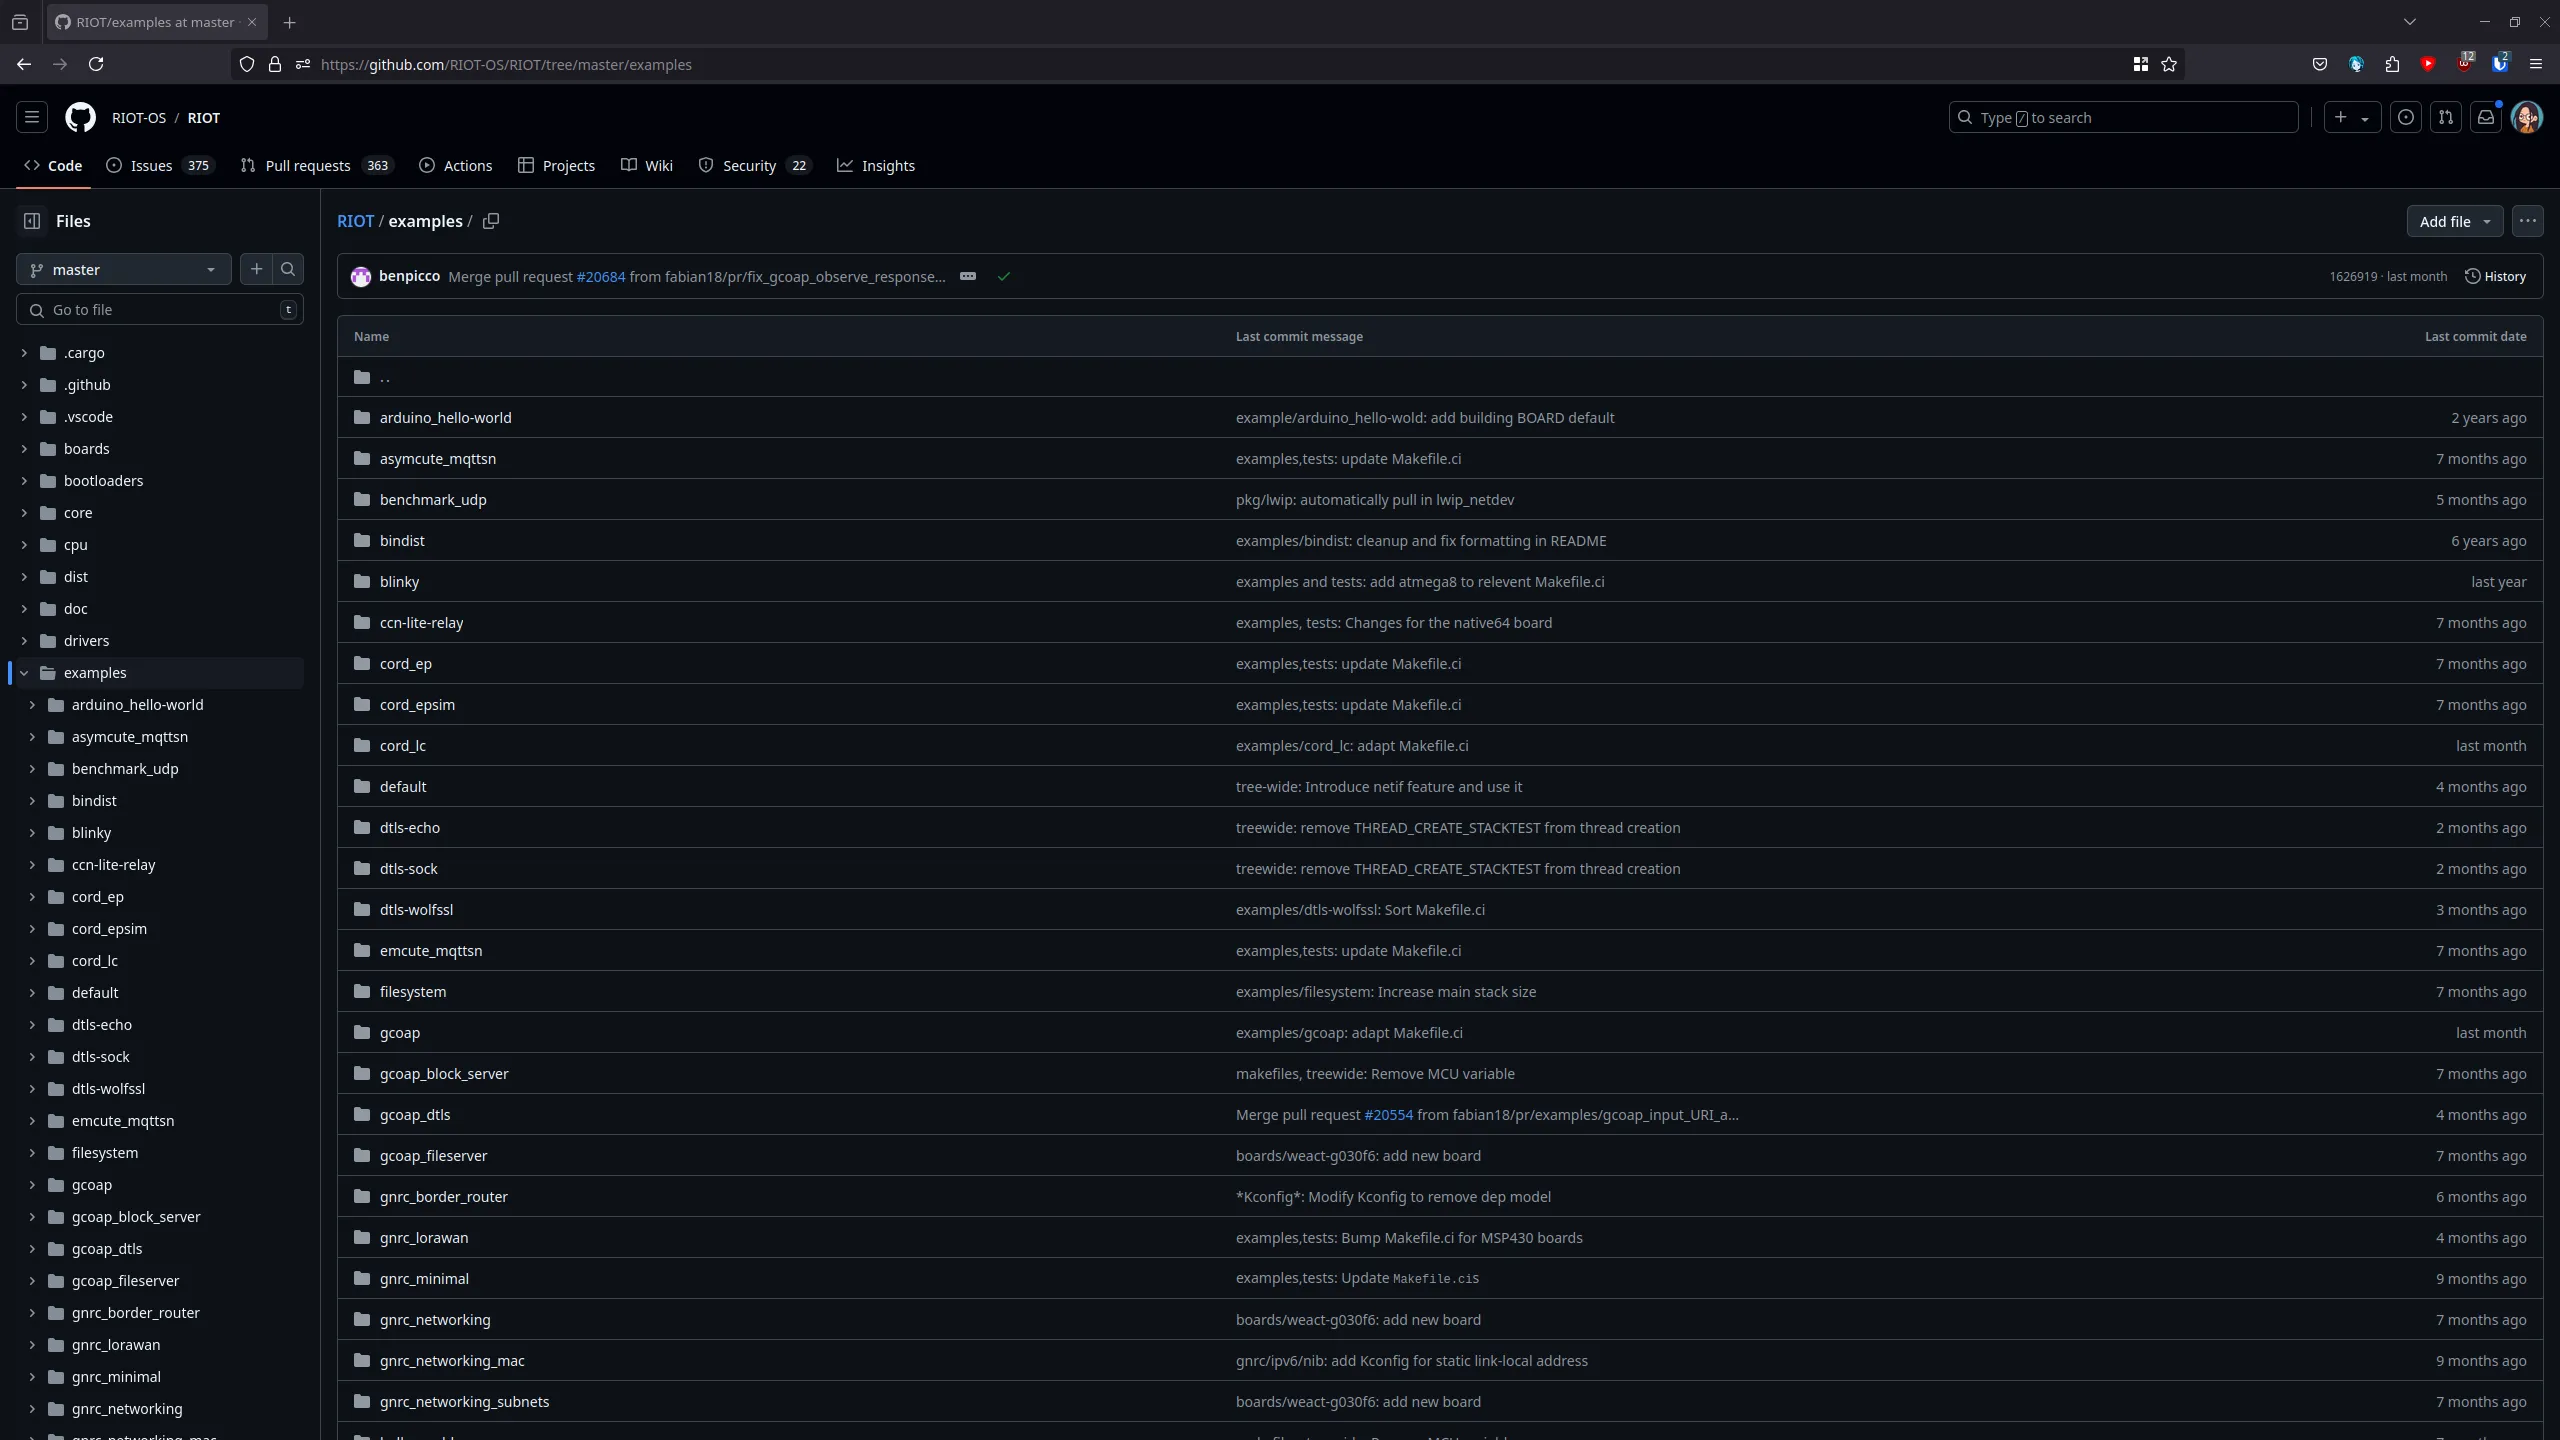This screenshot has height=1440, width=2560.
Task: Open commit hash 1626919
Action: point(2353,277)
